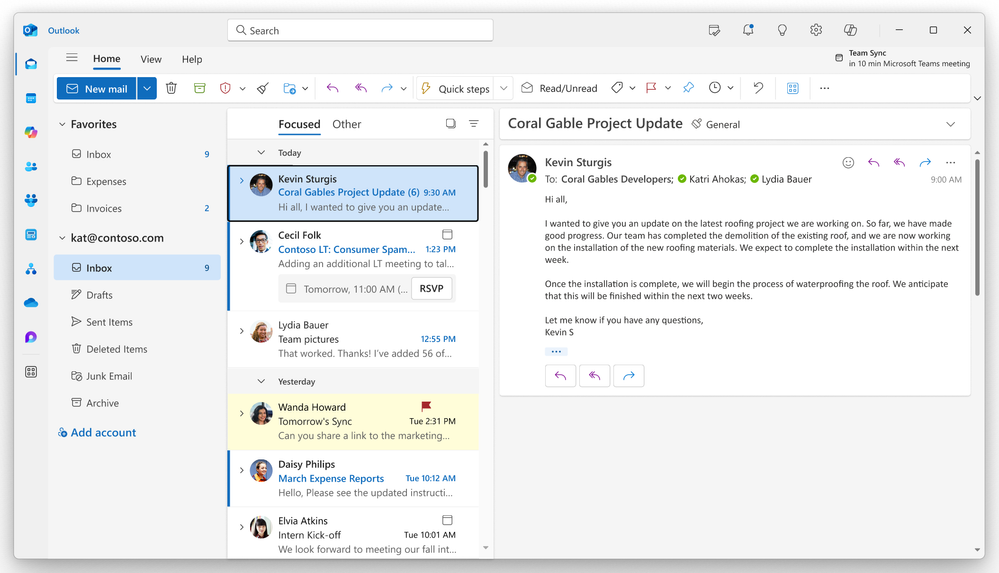Switch to the Other inbox tab
999x573 pixels.
coord(347,124)
